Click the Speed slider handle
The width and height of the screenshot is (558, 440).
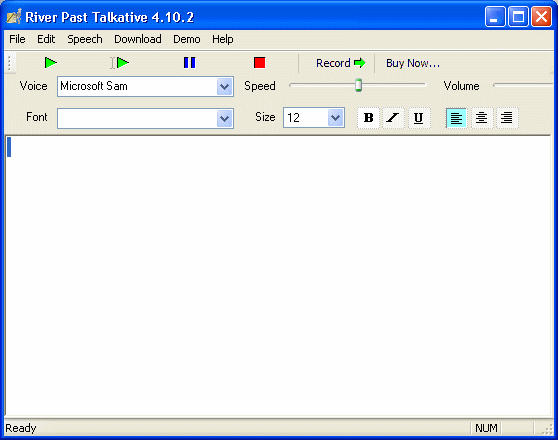(x=358, y=85)
